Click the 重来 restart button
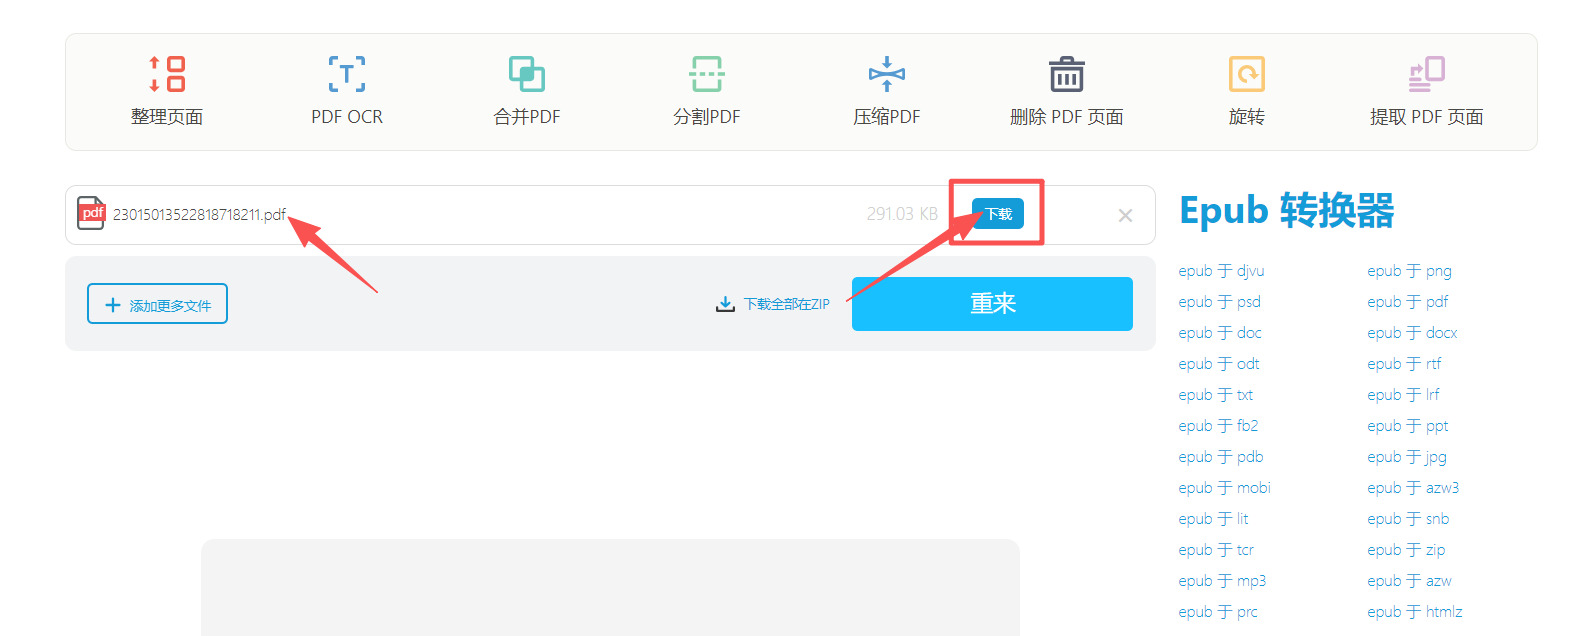This screenshot has width=1576, height=636. 992,304
